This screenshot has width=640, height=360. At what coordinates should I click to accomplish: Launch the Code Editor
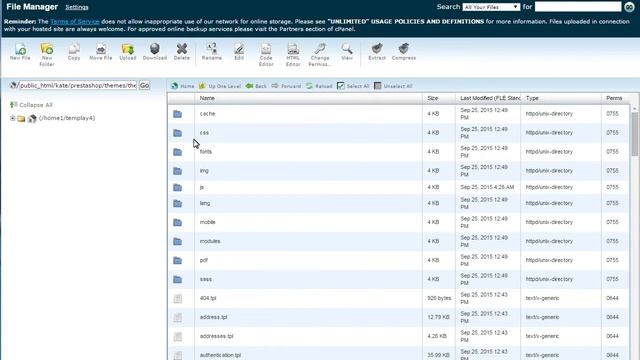(266, 55)
